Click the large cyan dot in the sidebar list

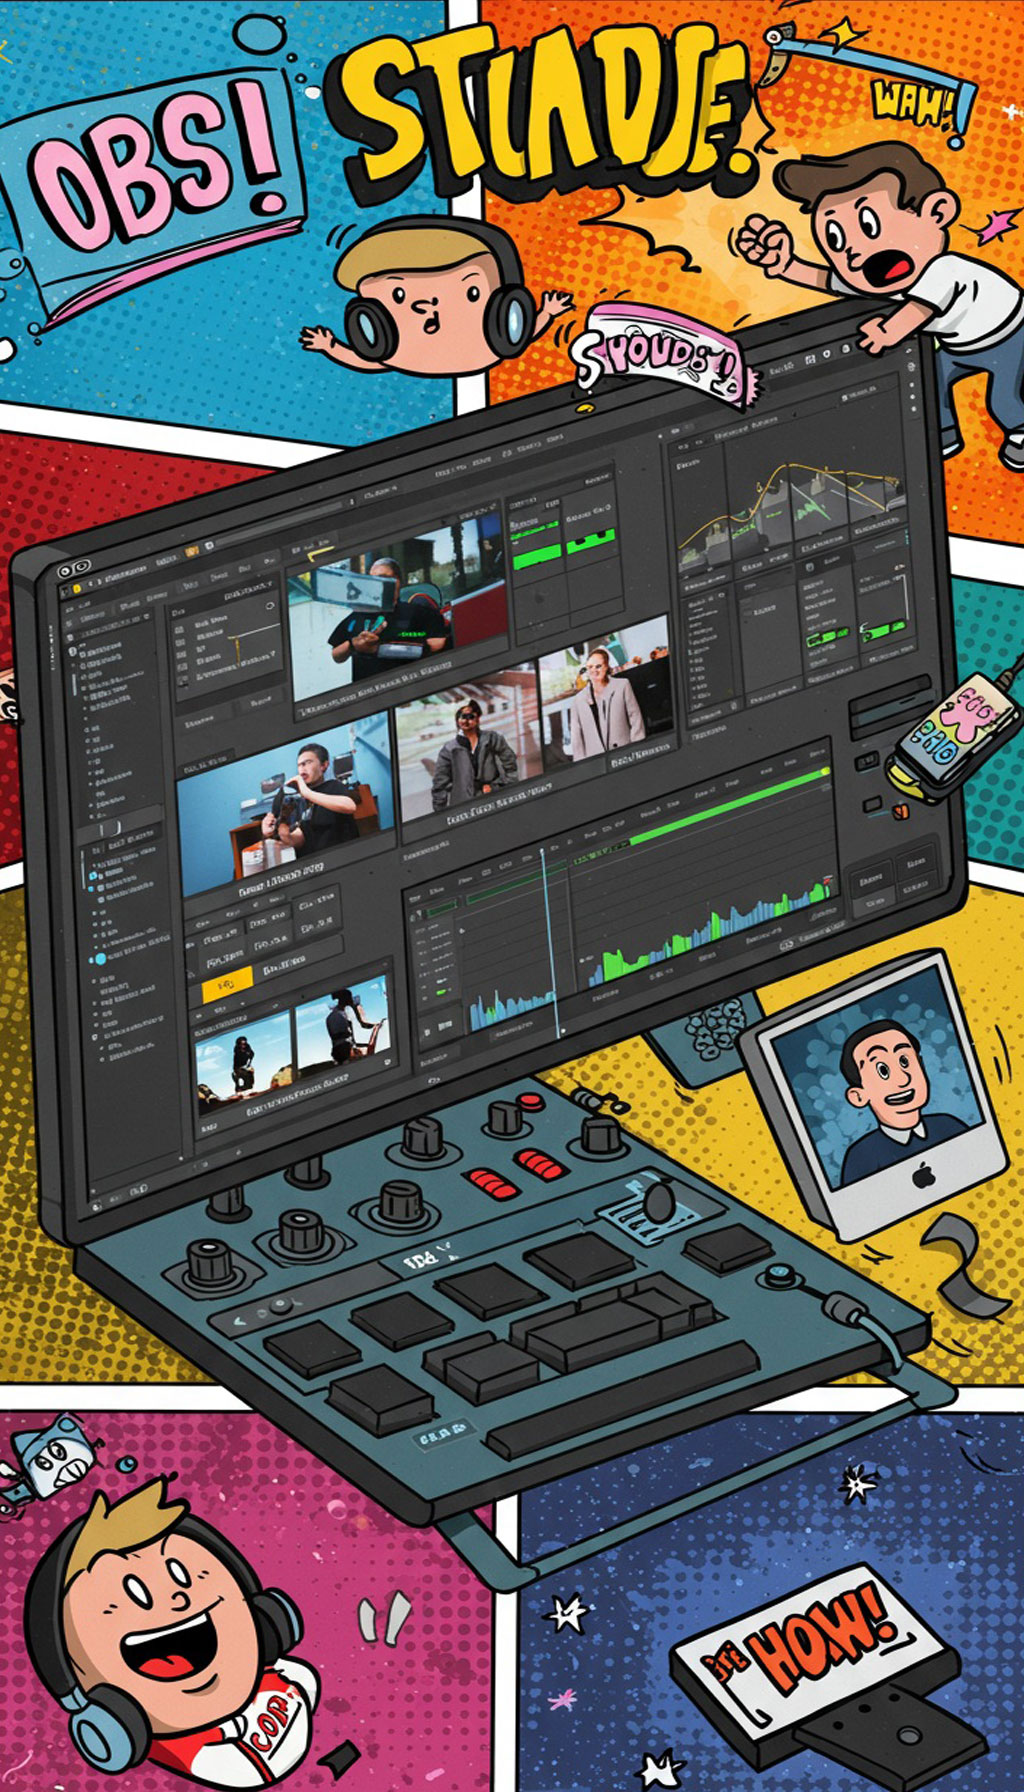point(99,959)
